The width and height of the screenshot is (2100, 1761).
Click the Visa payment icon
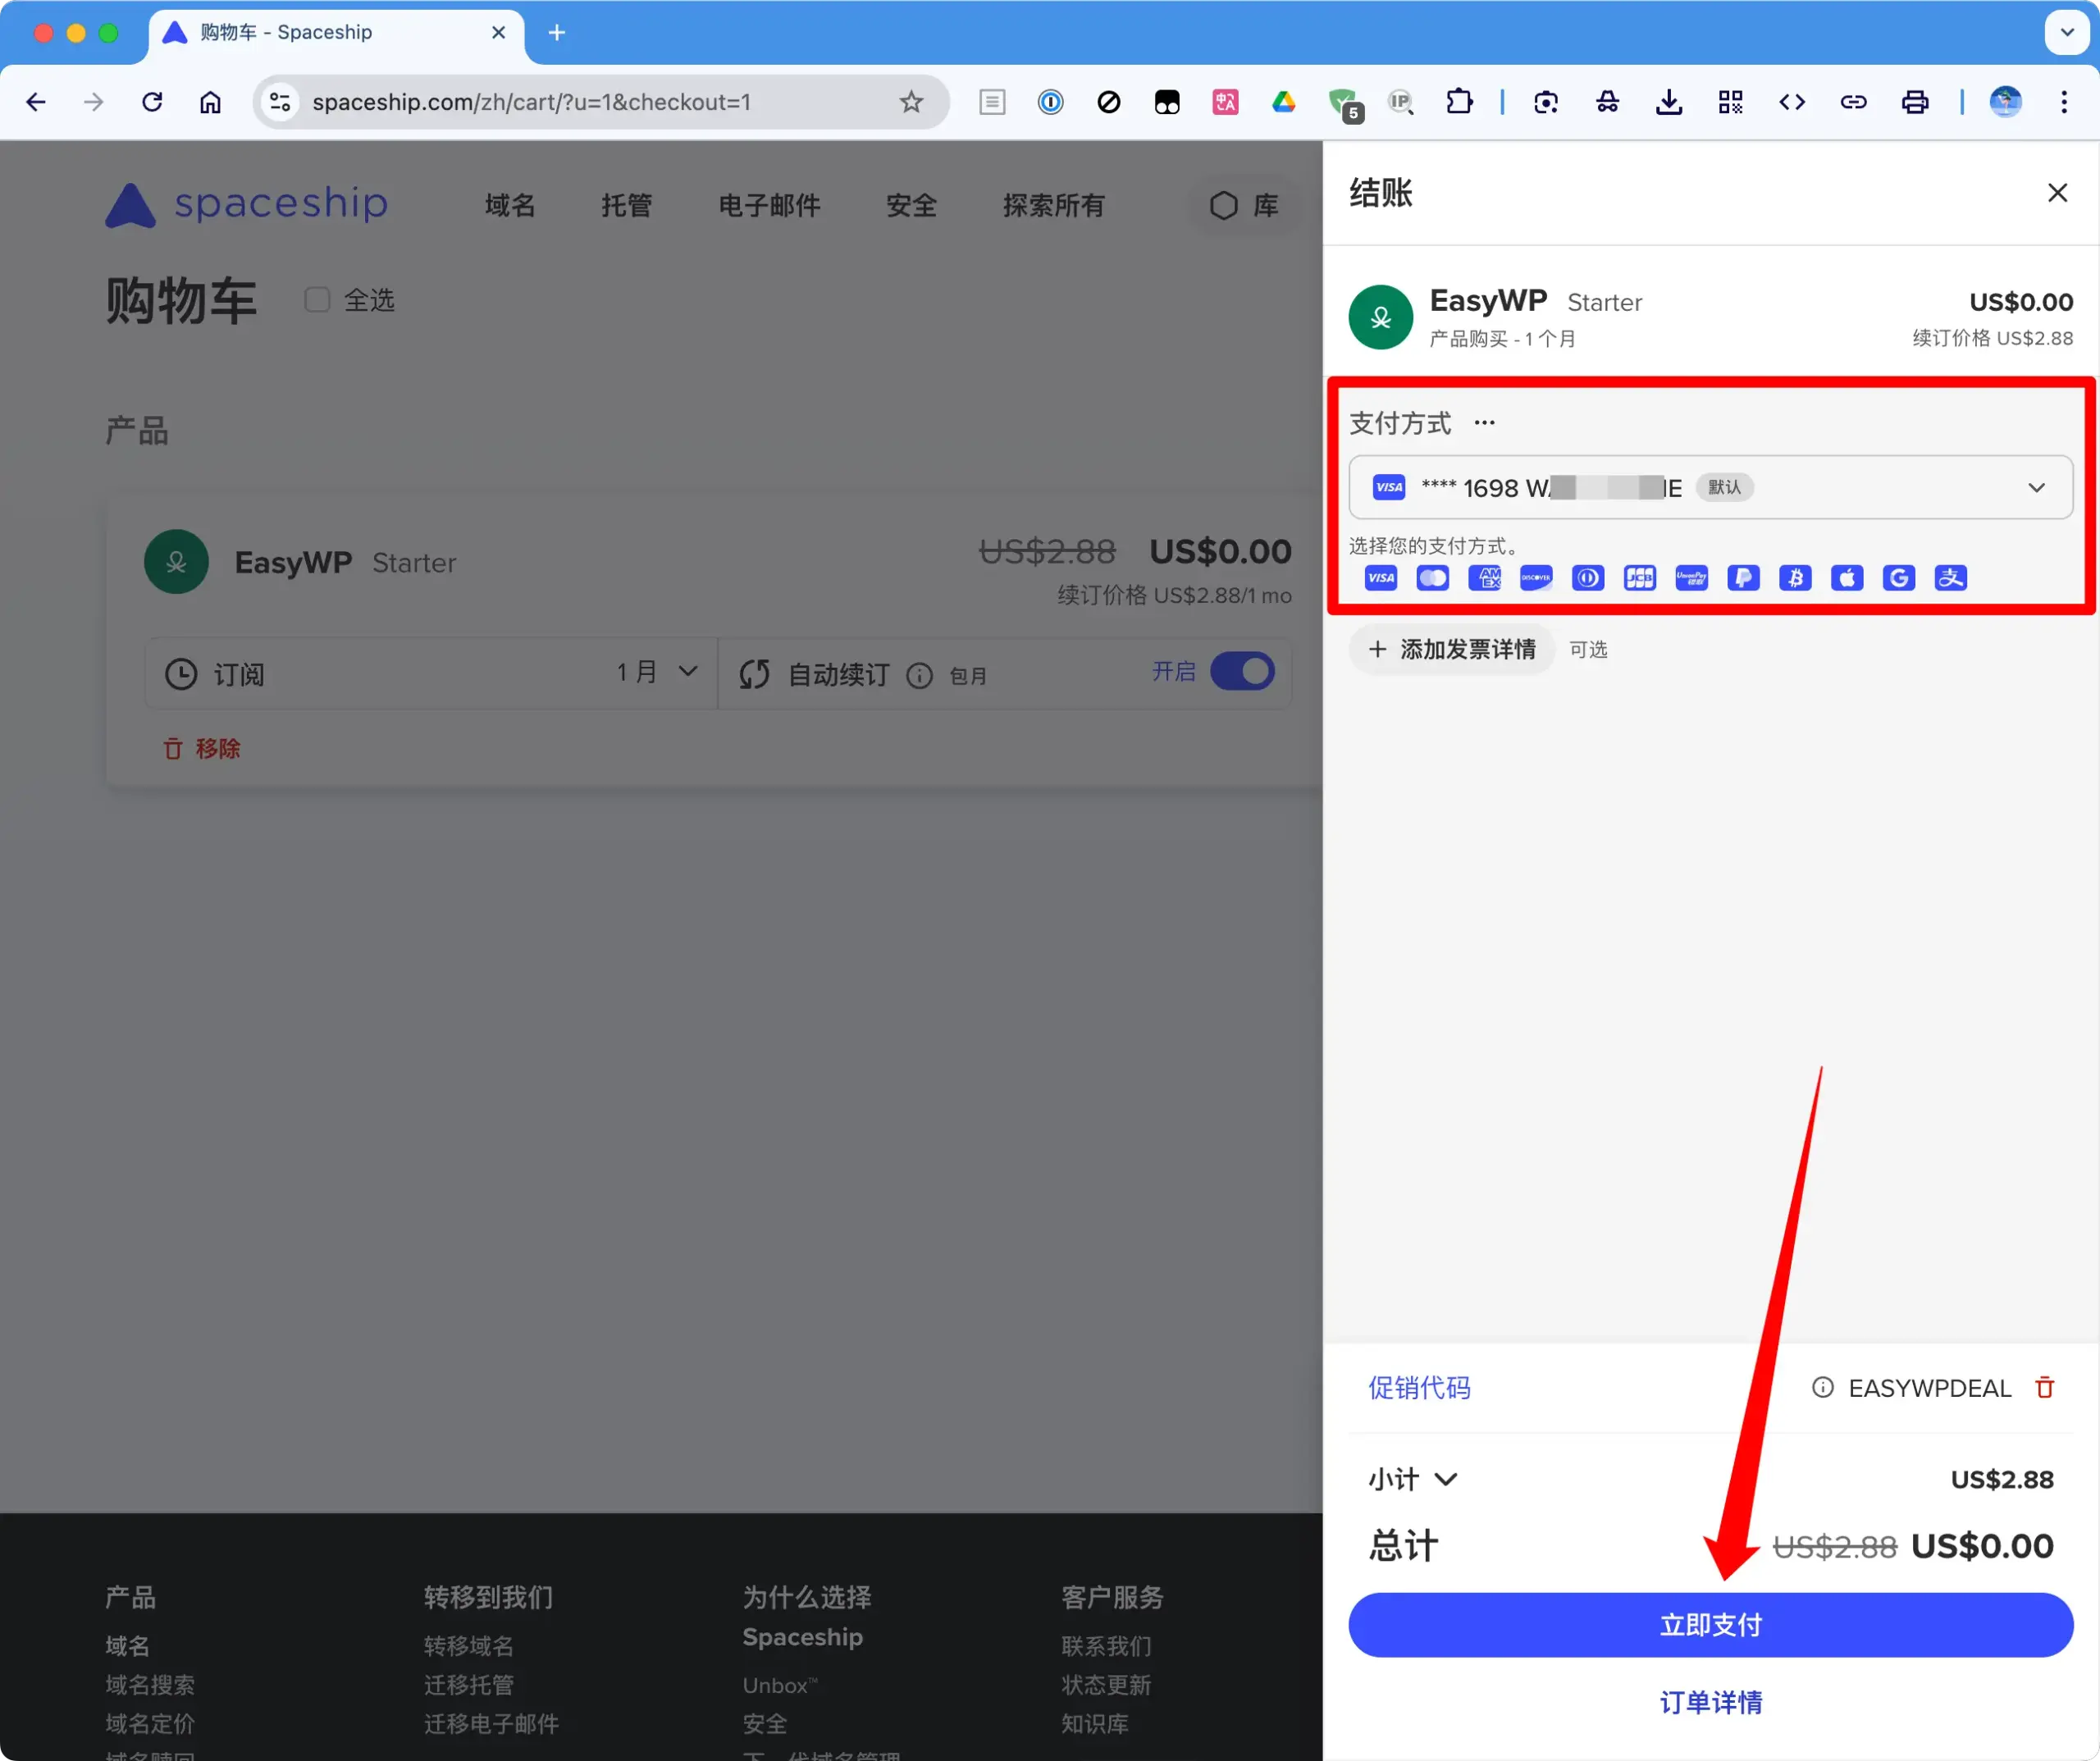(1381, 578)
